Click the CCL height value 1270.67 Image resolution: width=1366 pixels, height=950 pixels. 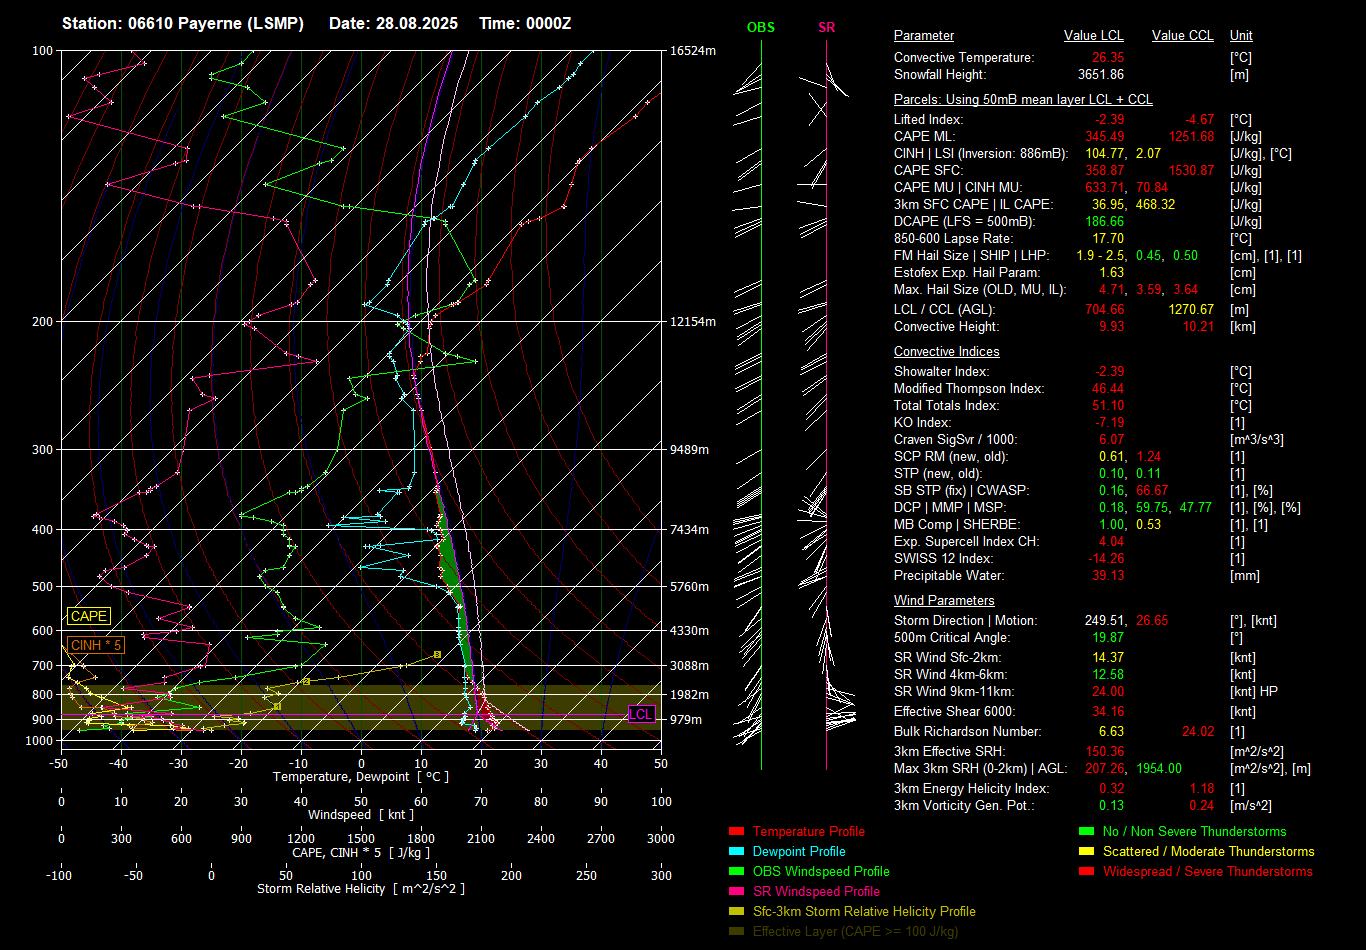1191,310
